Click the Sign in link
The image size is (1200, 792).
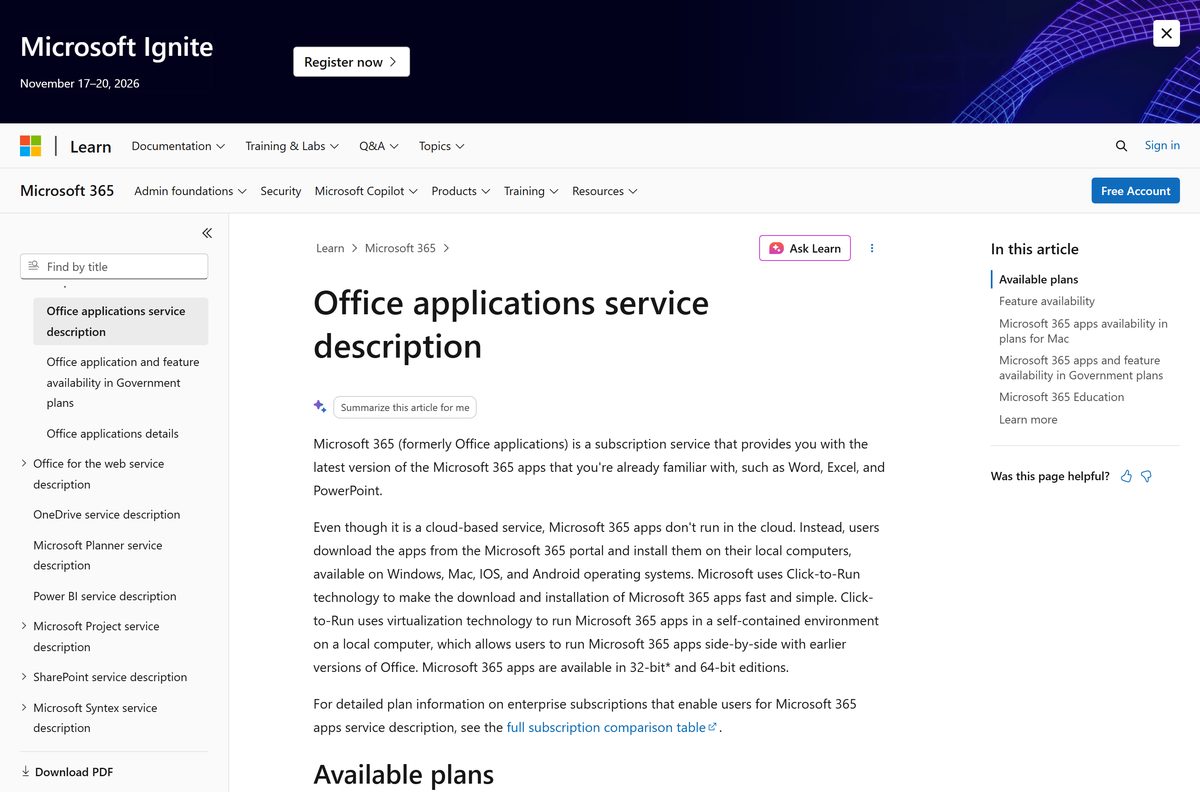(x=1162, y=145)
